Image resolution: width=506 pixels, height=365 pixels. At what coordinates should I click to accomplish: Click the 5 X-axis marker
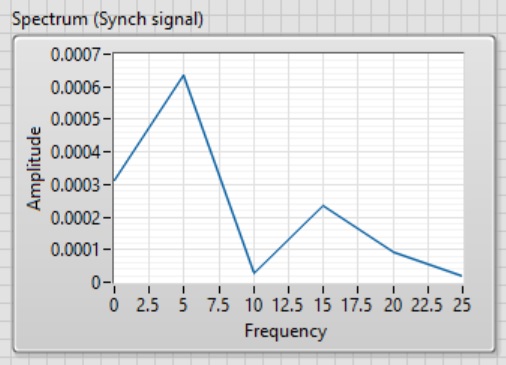(x=183, y=305)
